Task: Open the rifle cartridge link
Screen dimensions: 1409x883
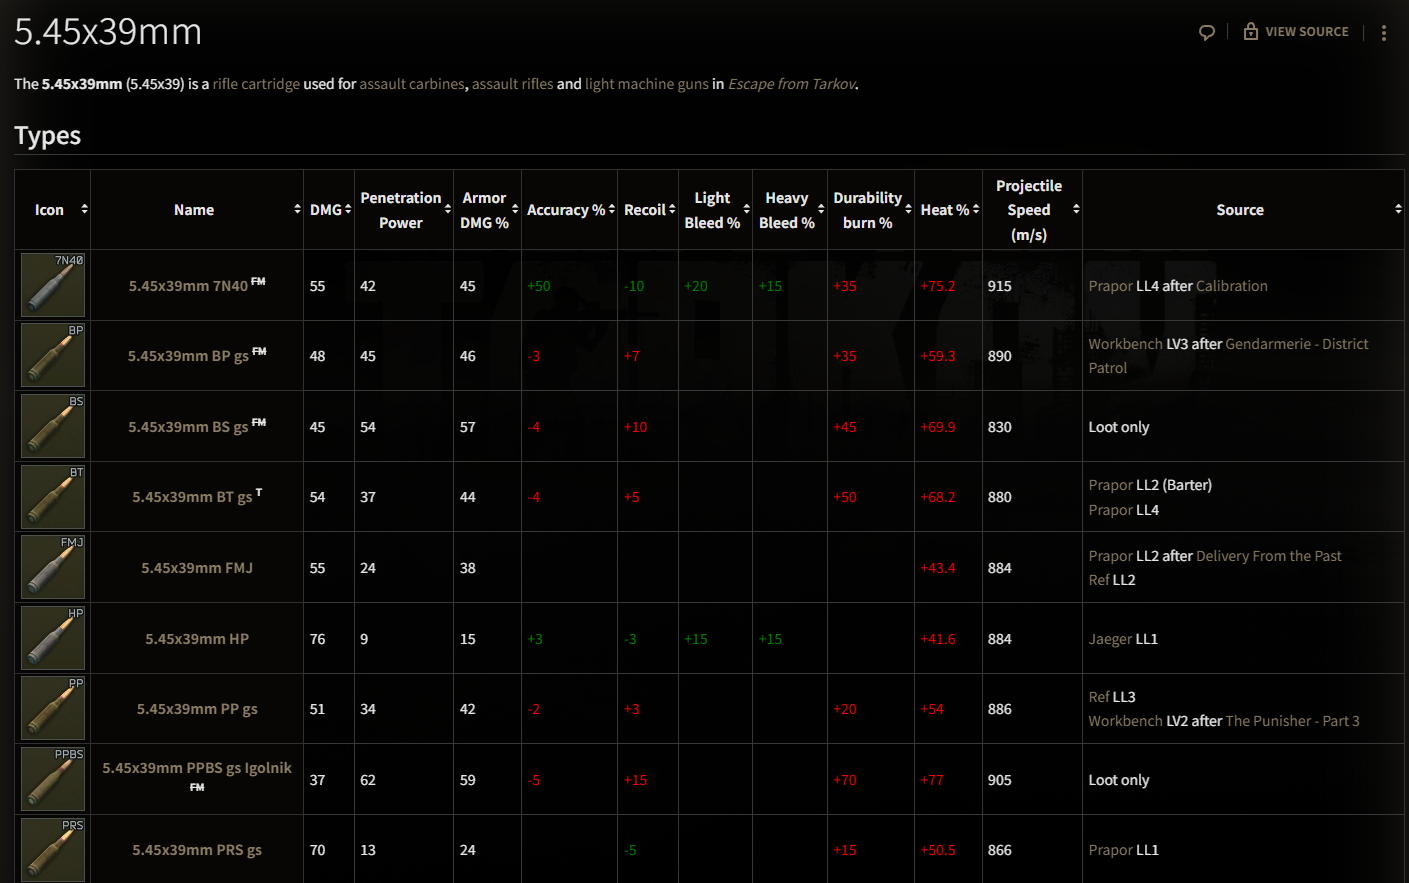Action: (256, 84)
